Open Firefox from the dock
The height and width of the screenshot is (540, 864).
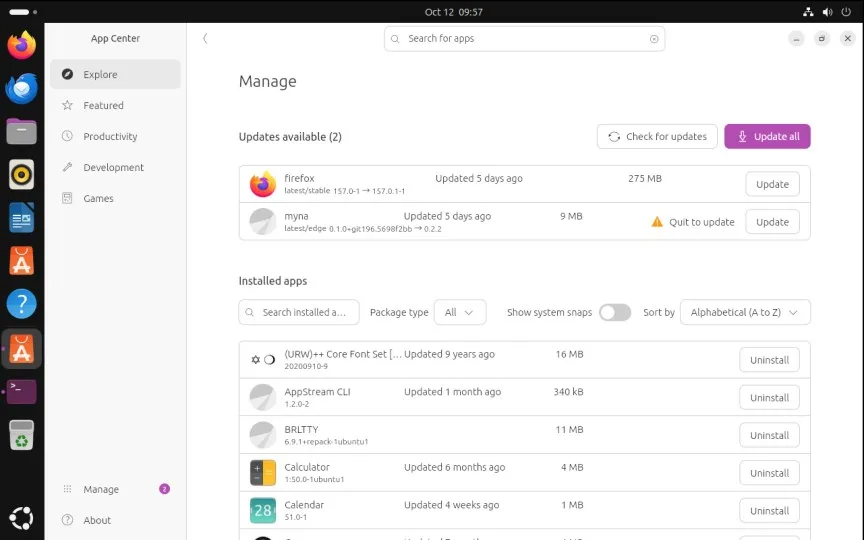point(21,45)
